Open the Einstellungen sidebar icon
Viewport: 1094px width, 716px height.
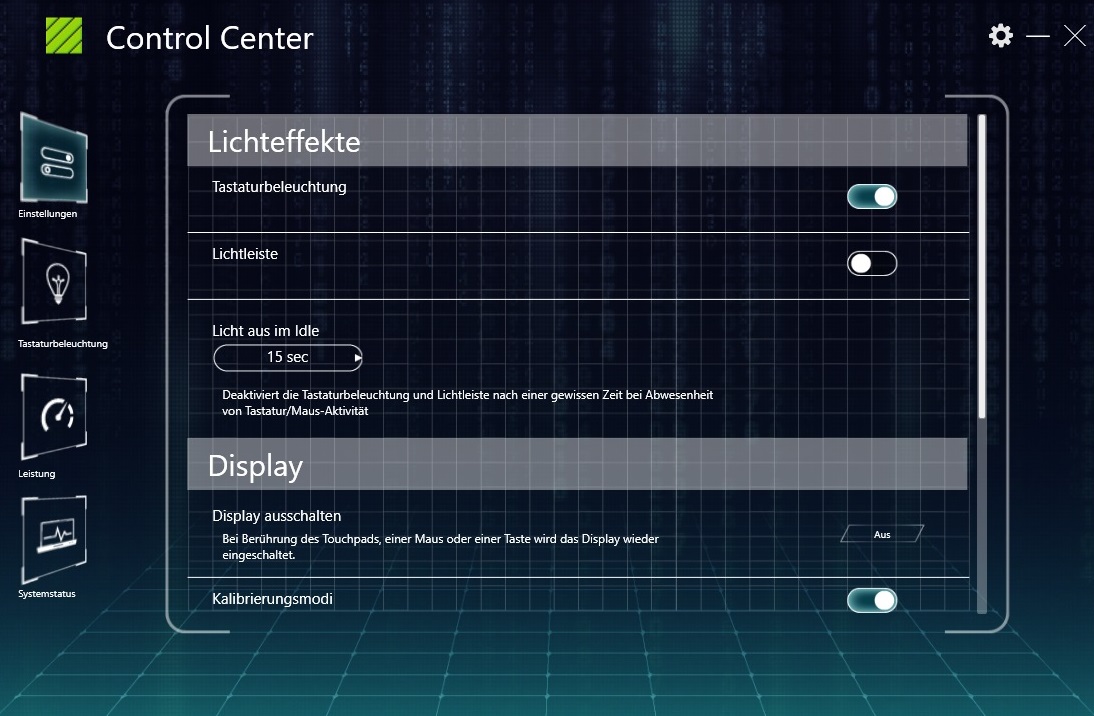pos(54,158)
